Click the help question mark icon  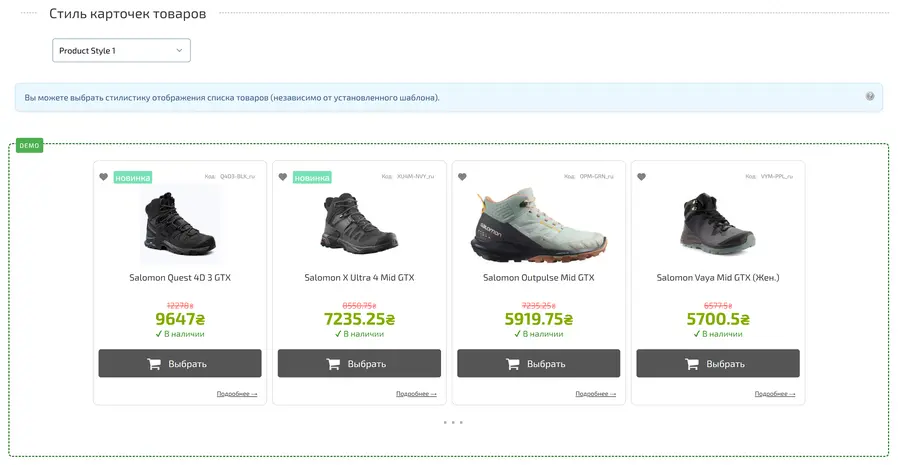pos(870,96)
